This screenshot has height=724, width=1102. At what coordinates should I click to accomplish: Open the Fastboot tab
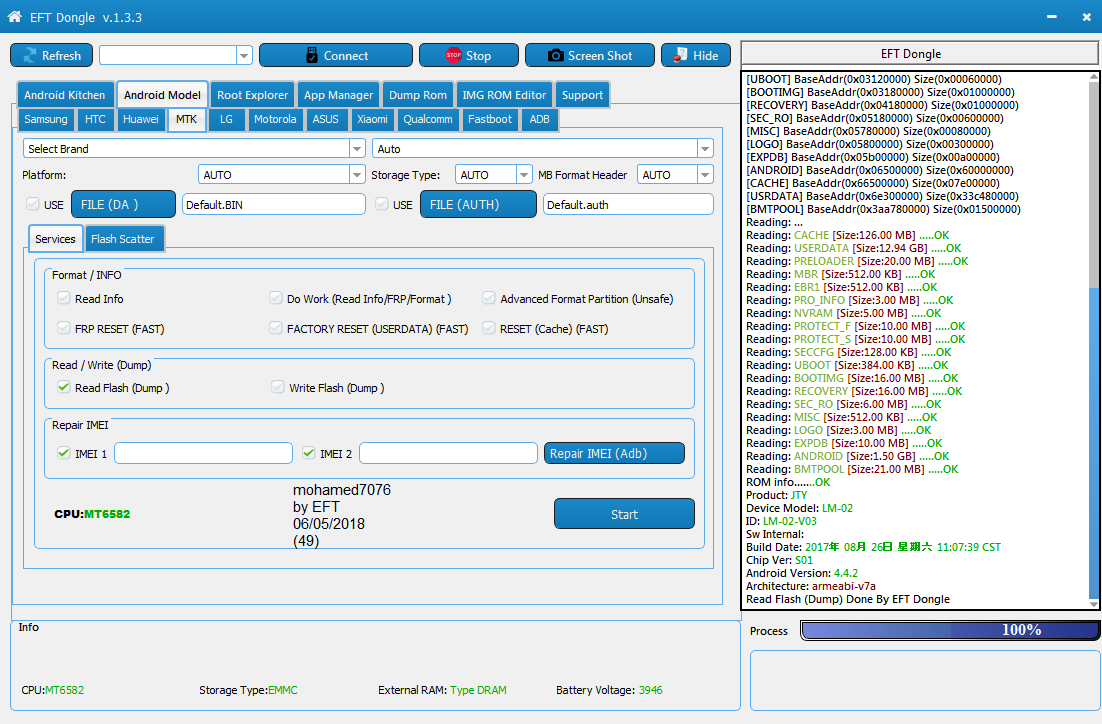tap(490, 119)
